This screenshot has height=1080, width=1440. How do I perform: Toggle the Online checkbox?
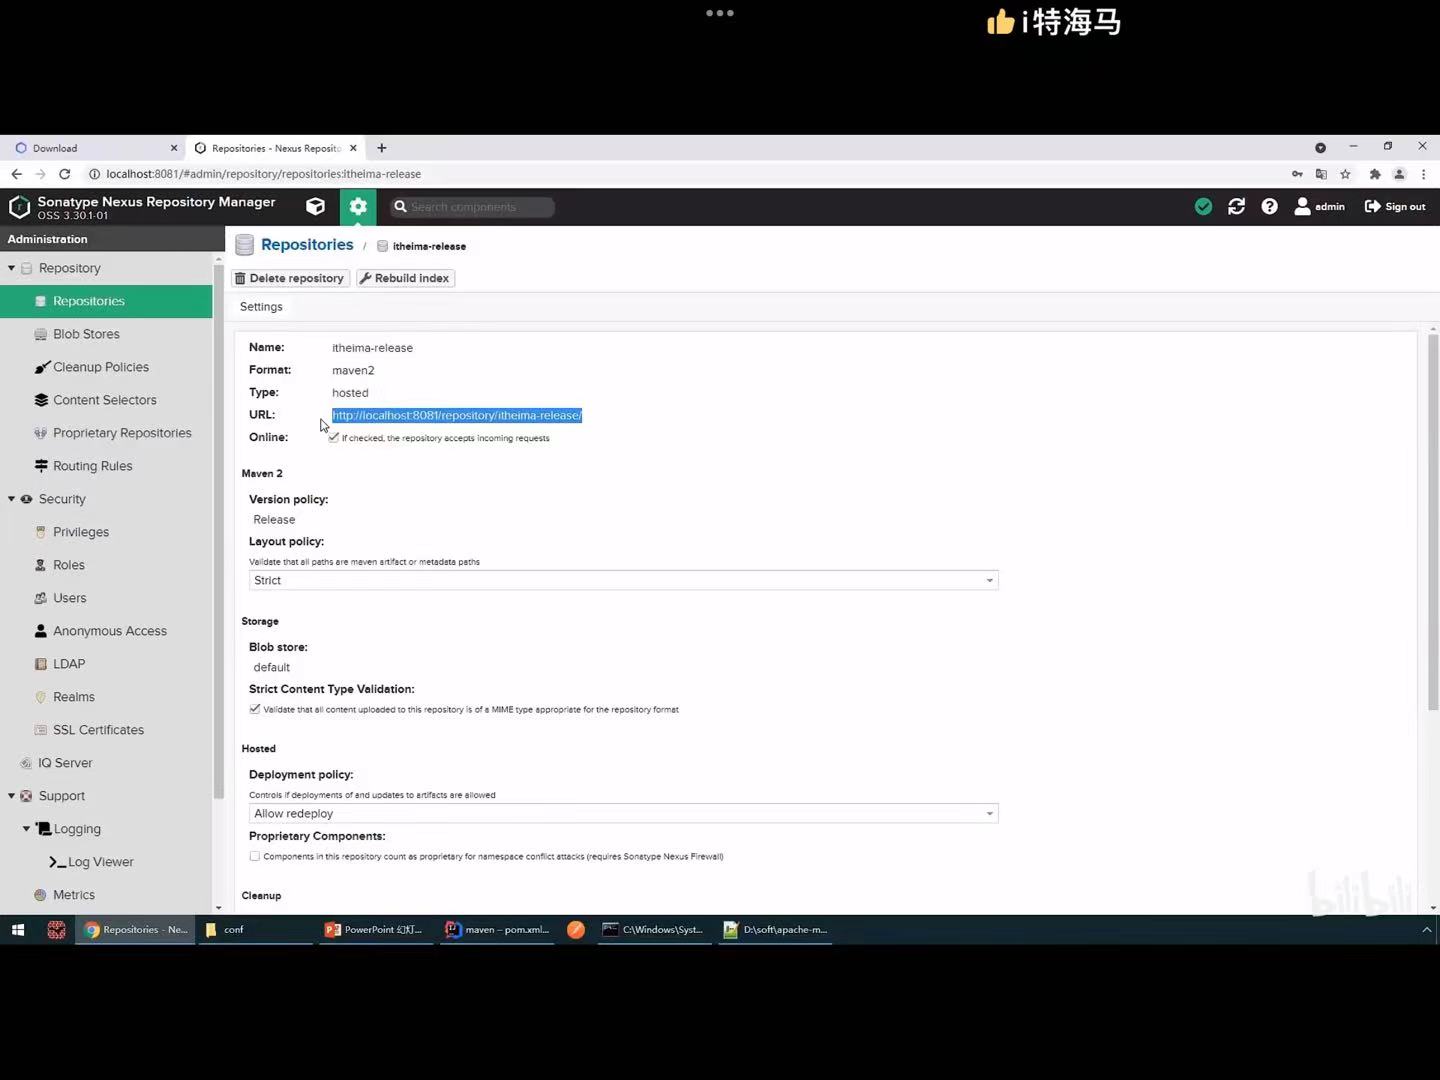(x=334, y=438)
